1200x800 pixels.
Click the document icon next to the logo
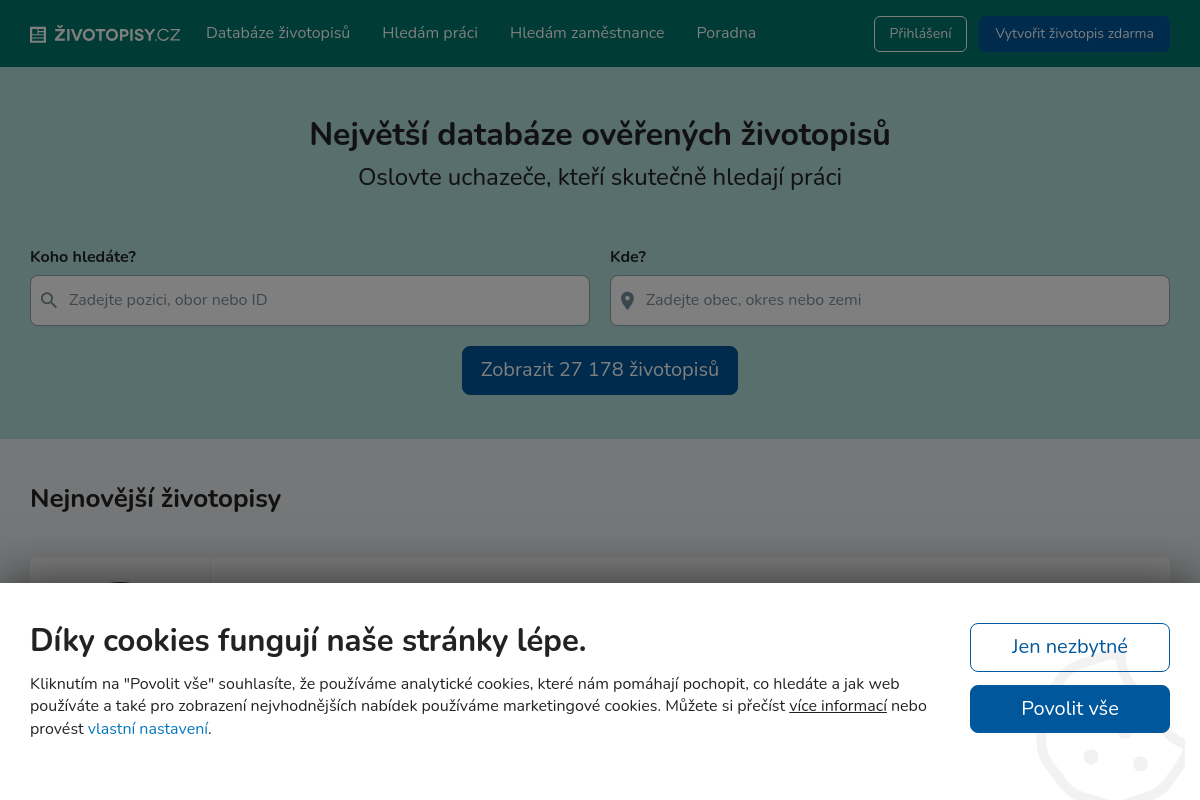pyautogui.click(x=37, y=33)
